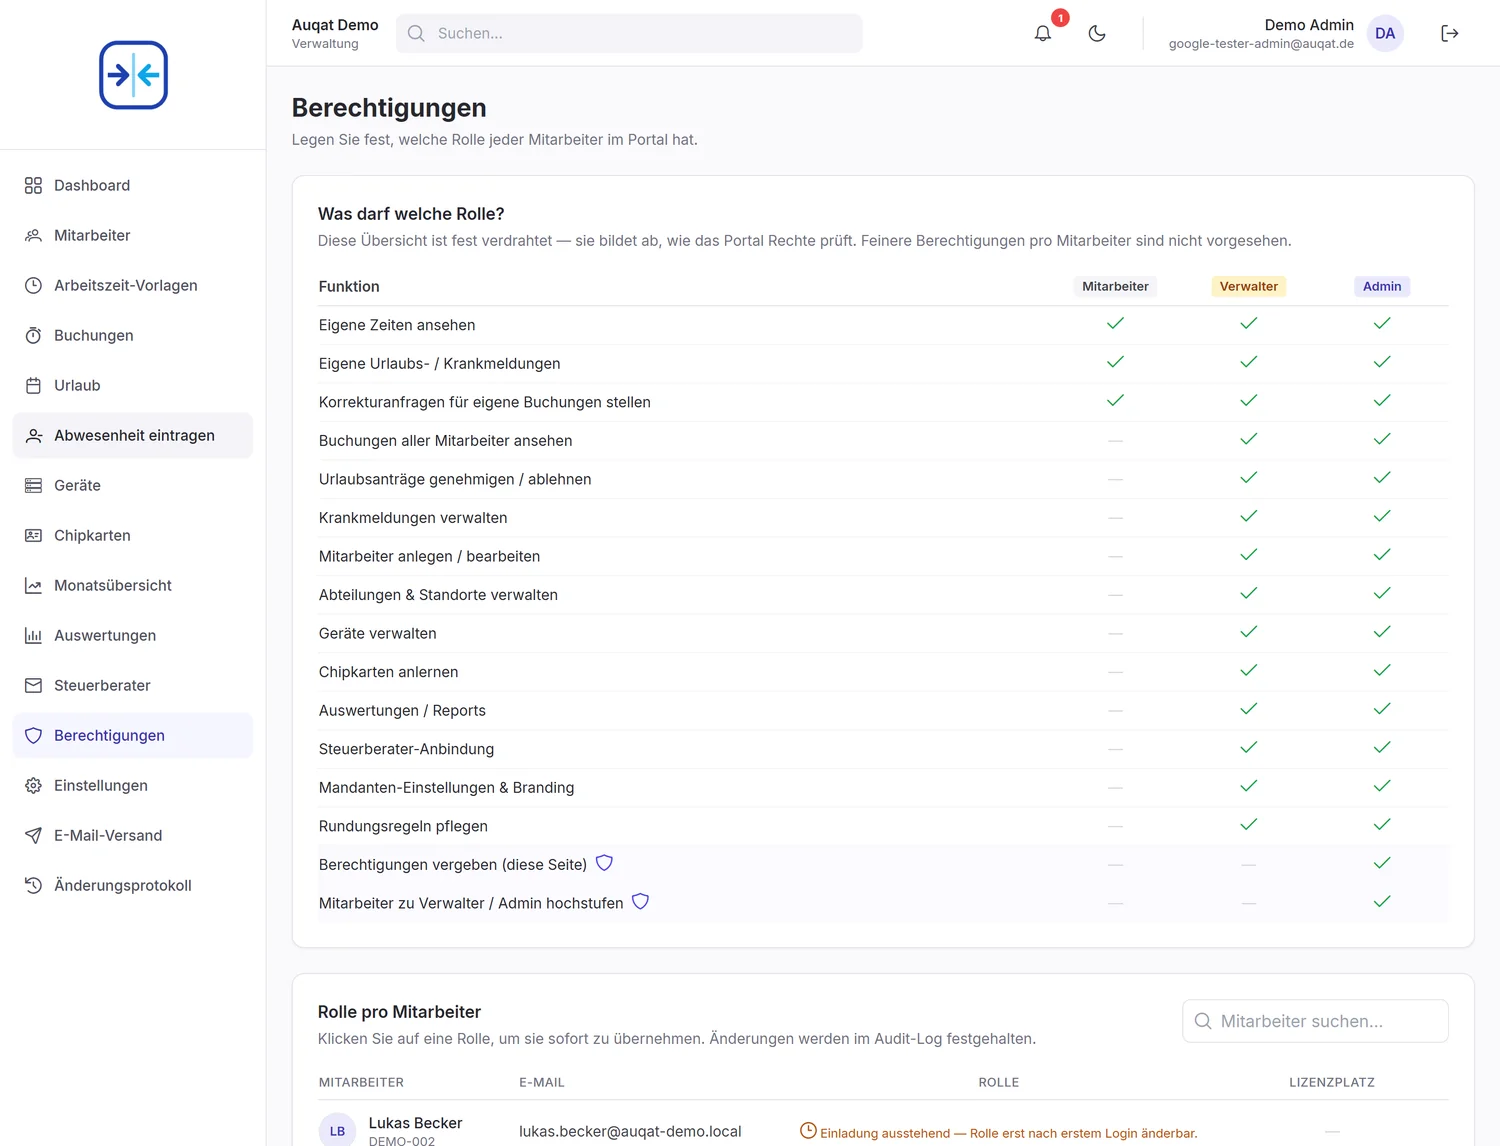Image resolution: width=1500 pixels, height=1146 pixels.
Task: Open the notifications bell
Action: pyautogui.click(x=1043, y=33)
